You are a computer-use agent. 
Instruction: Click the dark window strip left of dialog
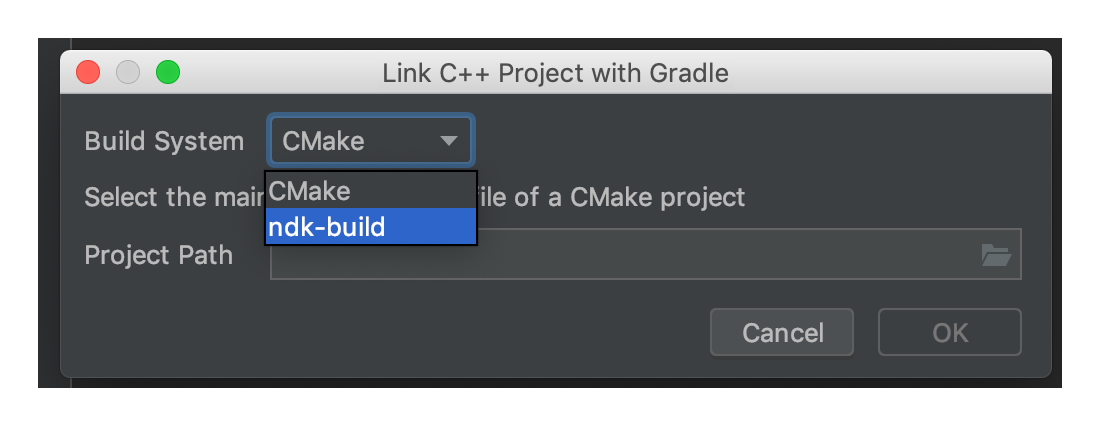(x=55, y=213)
